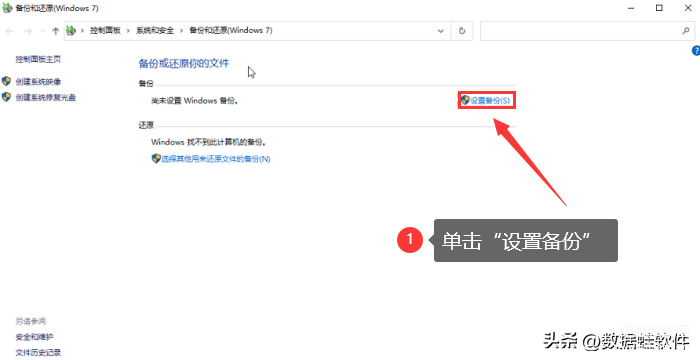700x360 pixels.
Task: Click the text Windows 找不到此计算机的备份。
Action: coord(209,142)
